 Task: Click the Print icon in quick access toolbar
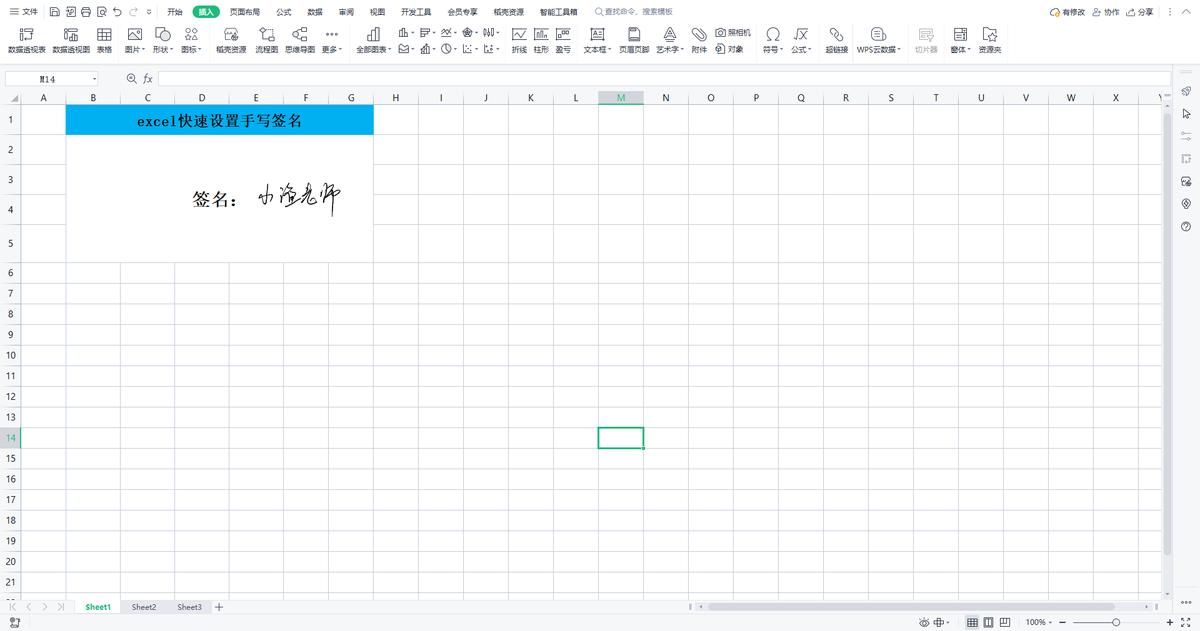click(x=86, y=12)
